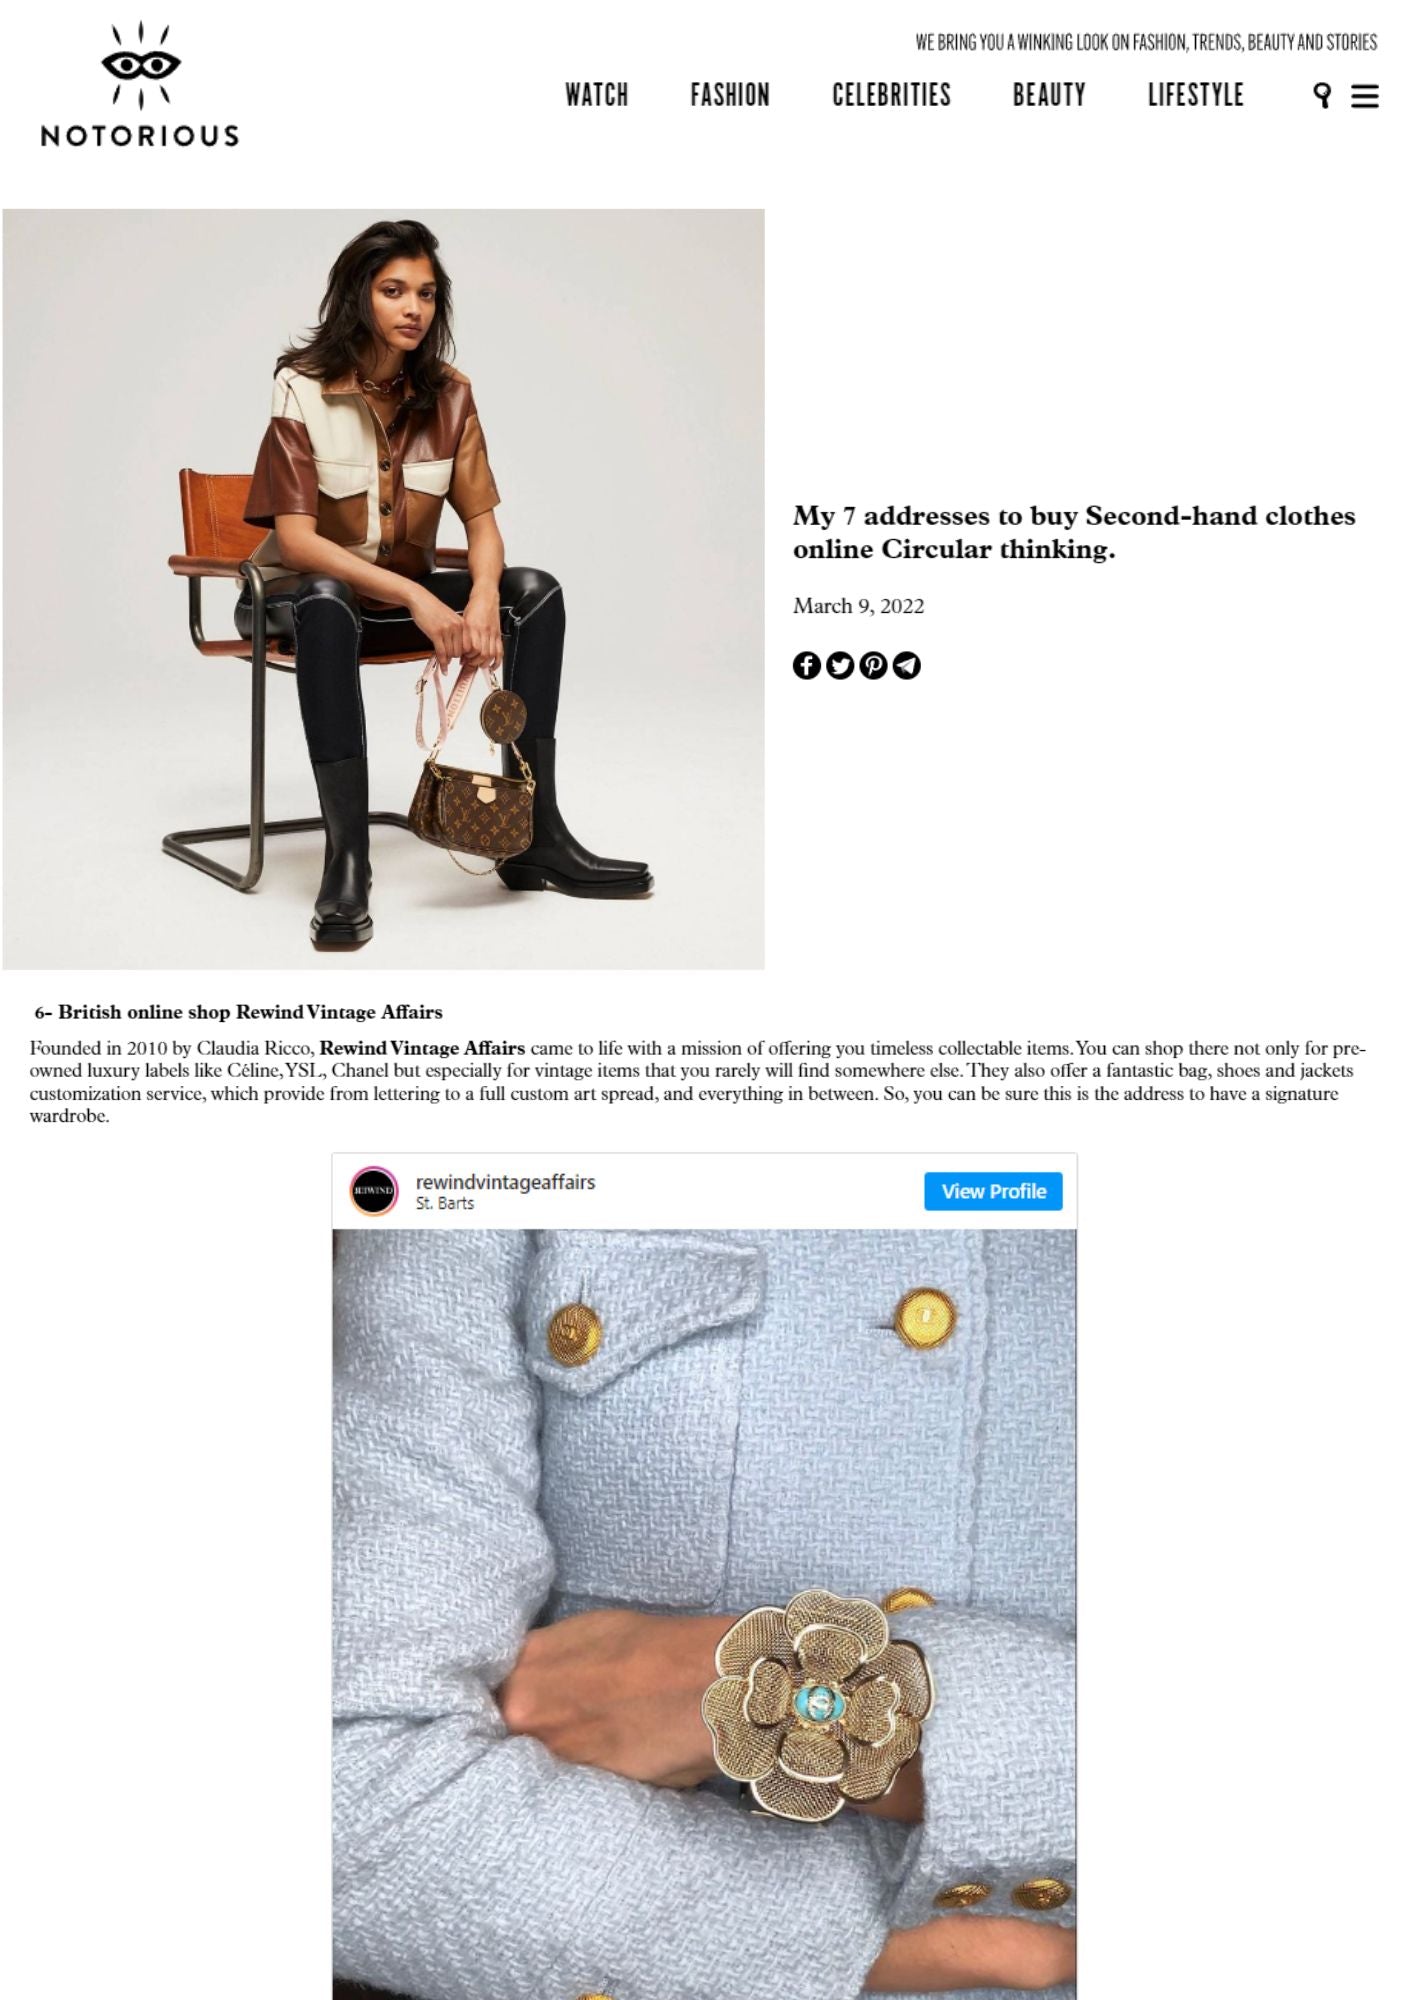Open the Fashion menu item
Screen dimensions: 1414x2000
(x=730, y=95)
